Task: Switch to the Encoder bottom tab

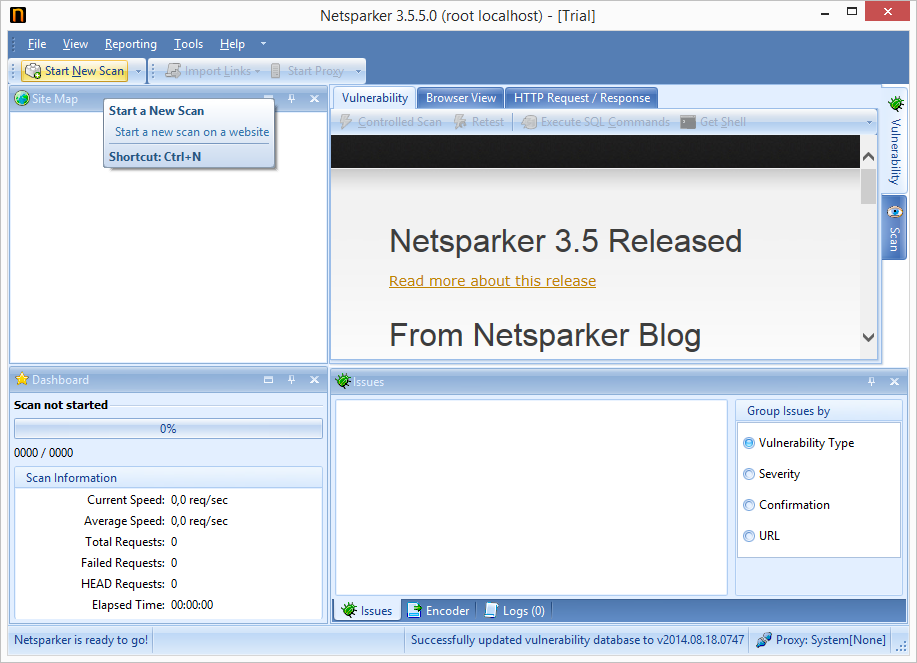Action: 439,610
